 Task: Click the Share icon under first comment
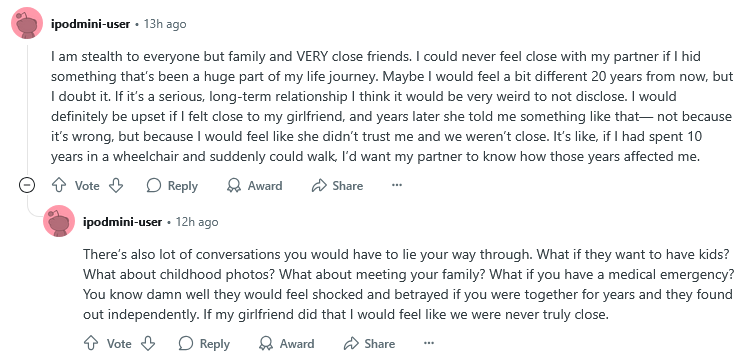click(x=319, y=186)
